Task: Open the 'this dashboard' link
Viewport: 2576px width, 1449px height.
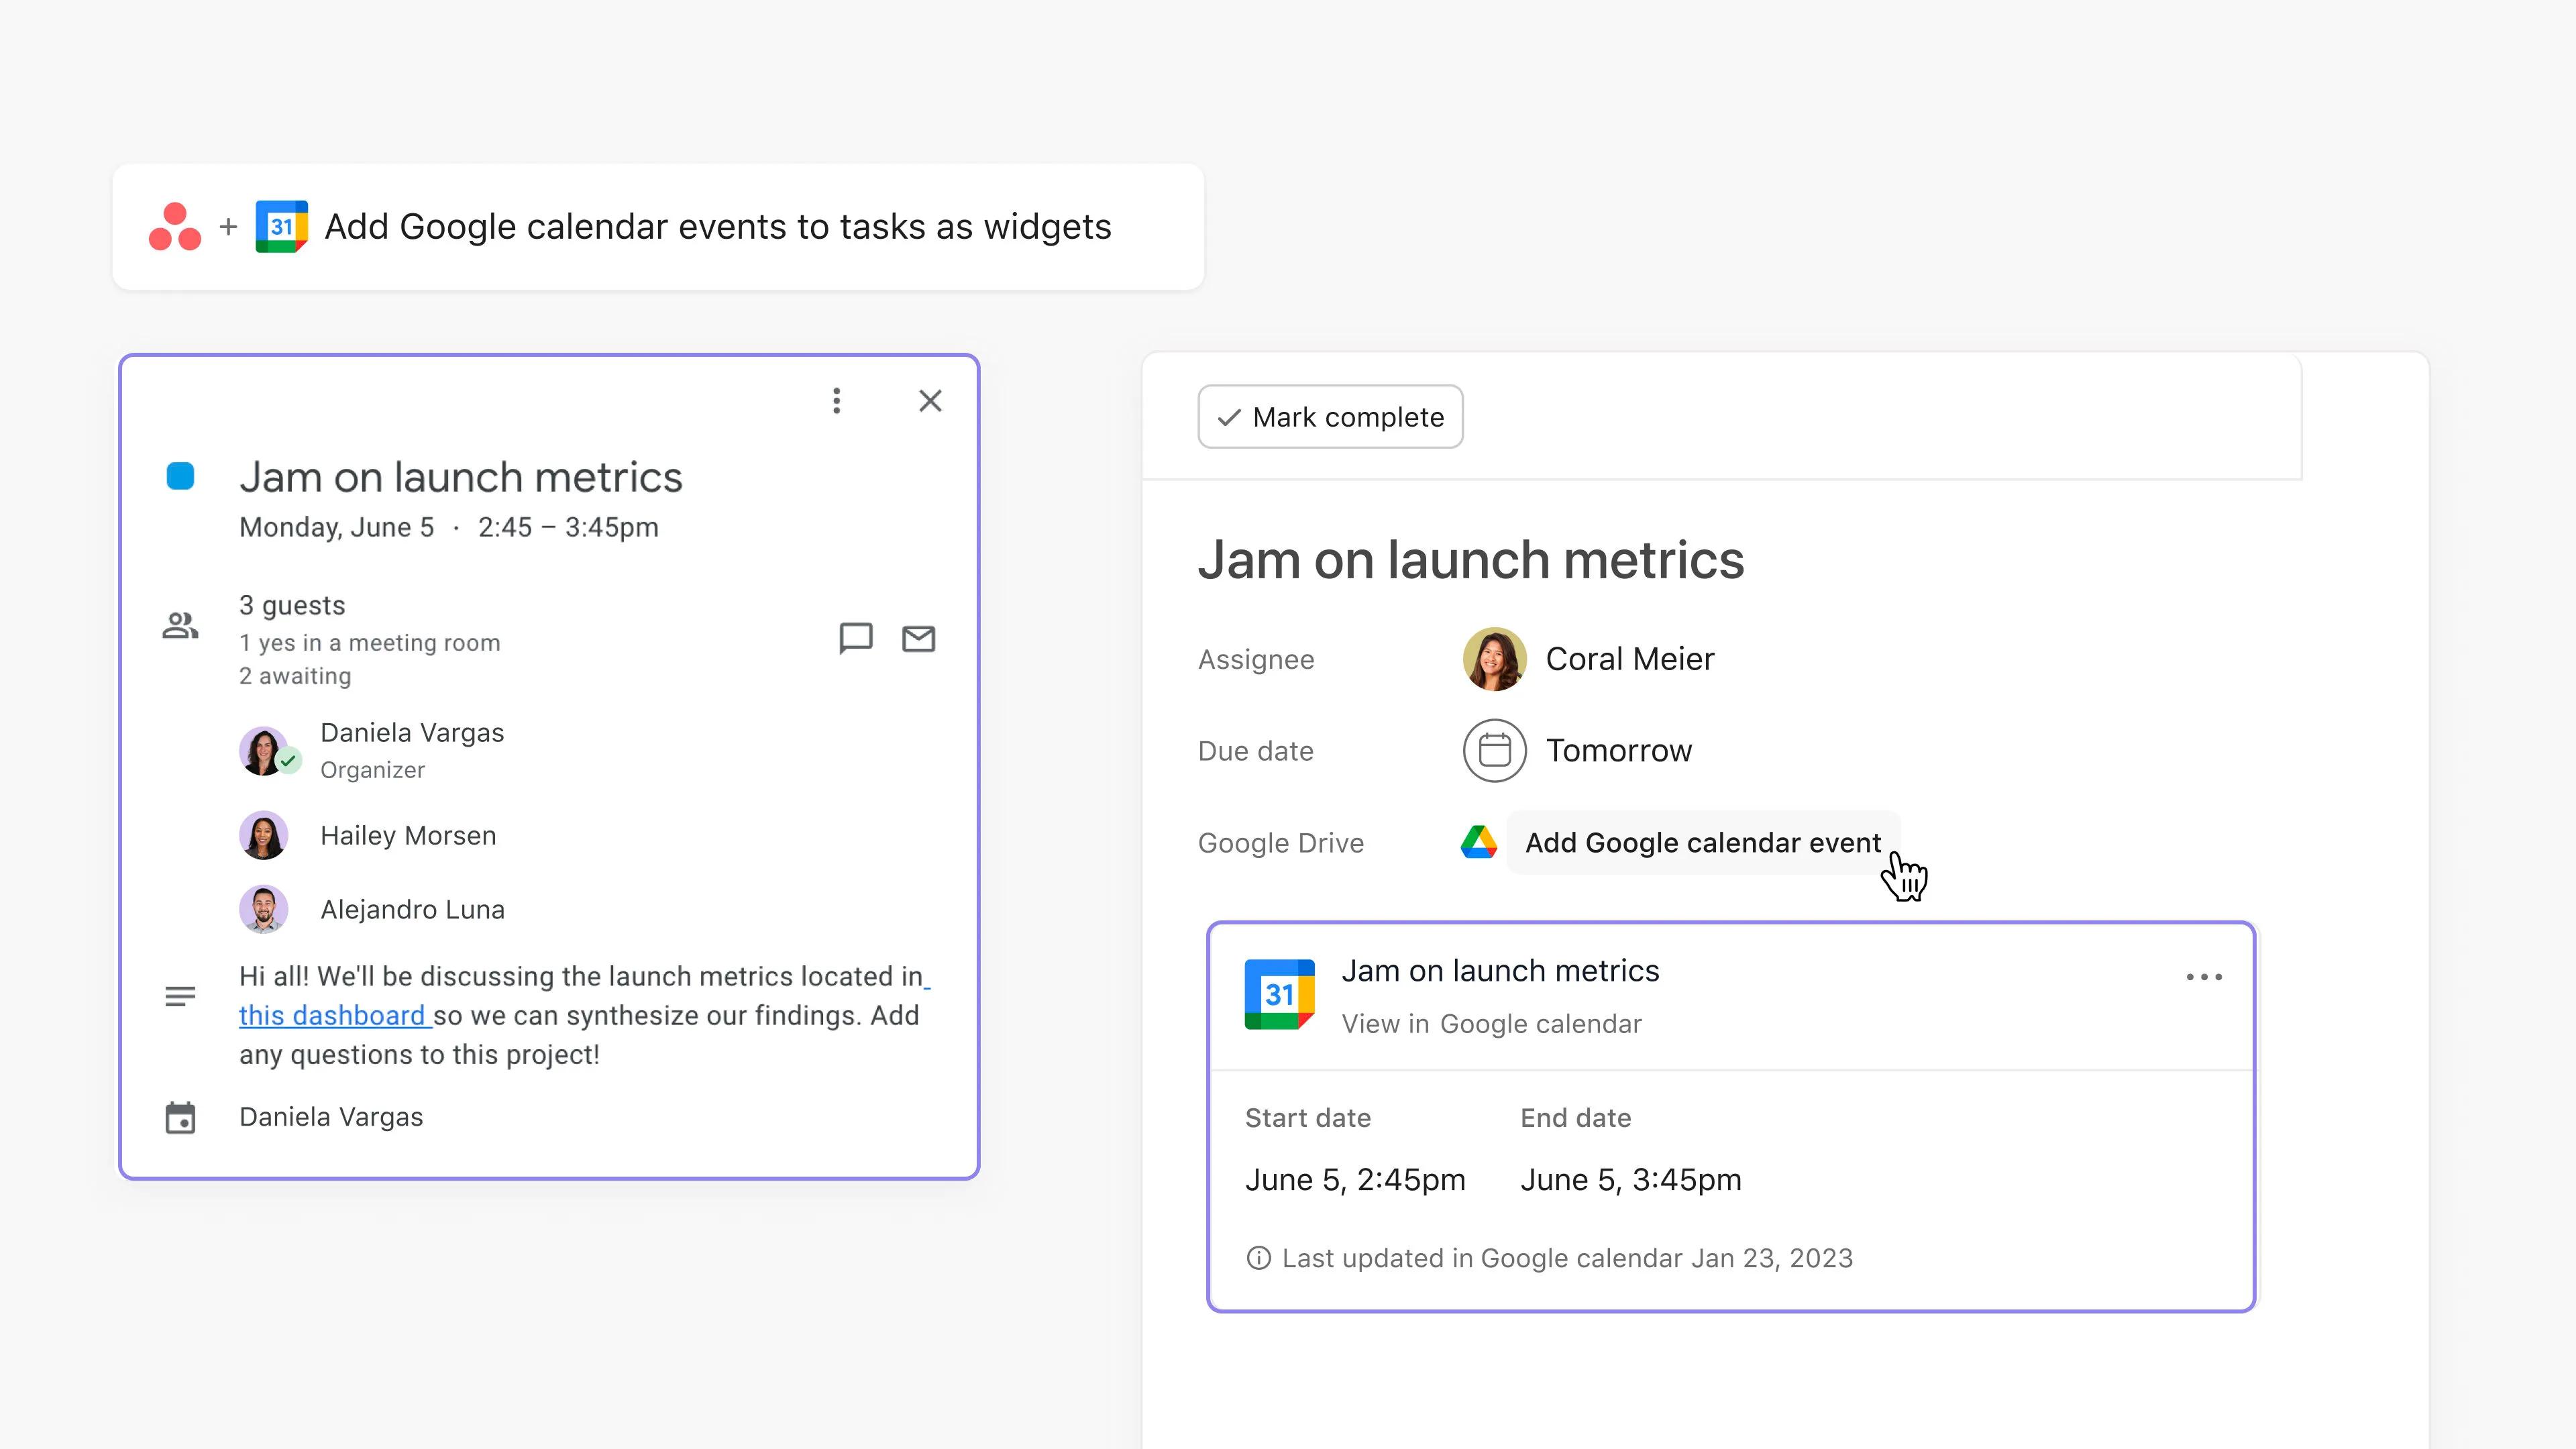Action: pyautogui.click(x=332, y=1015)
